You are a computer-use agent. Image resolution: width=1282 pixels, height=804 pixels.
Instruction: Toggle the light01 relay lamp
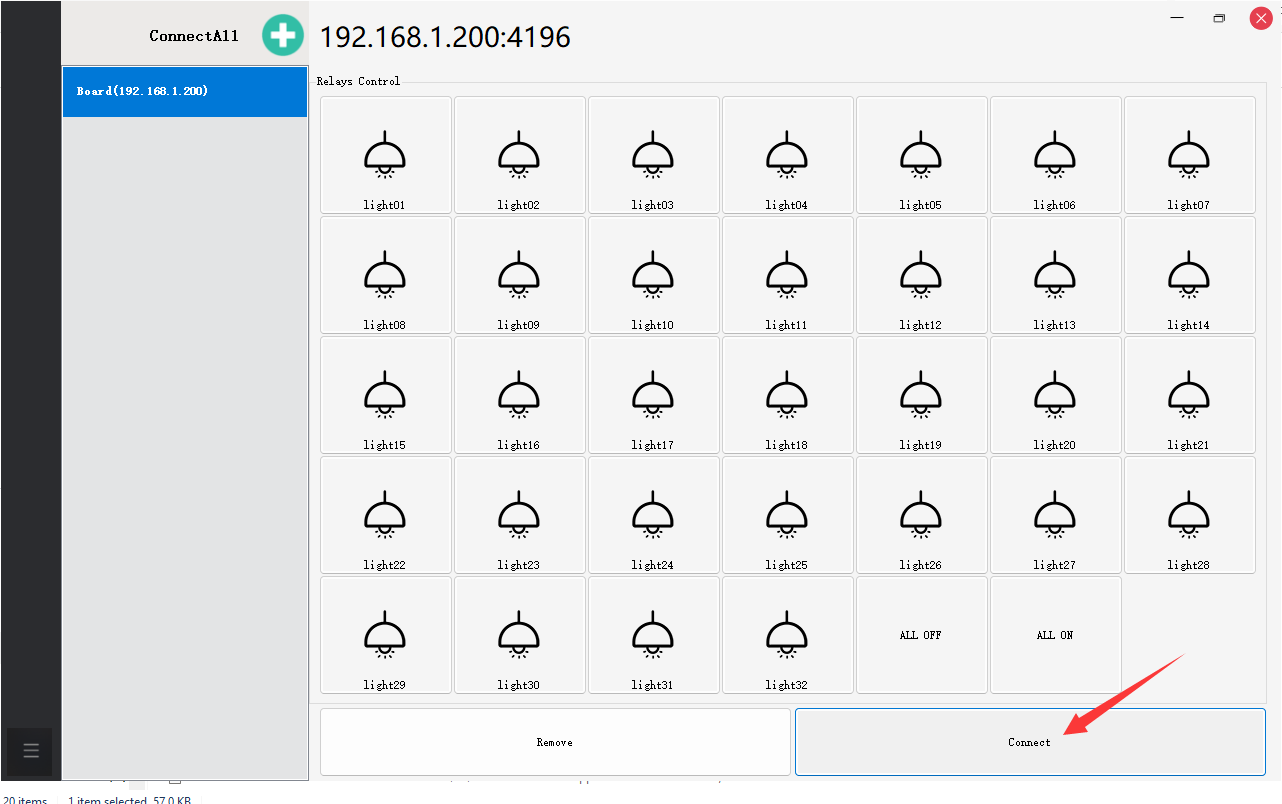pyautogui.click(x=385, y=155)
